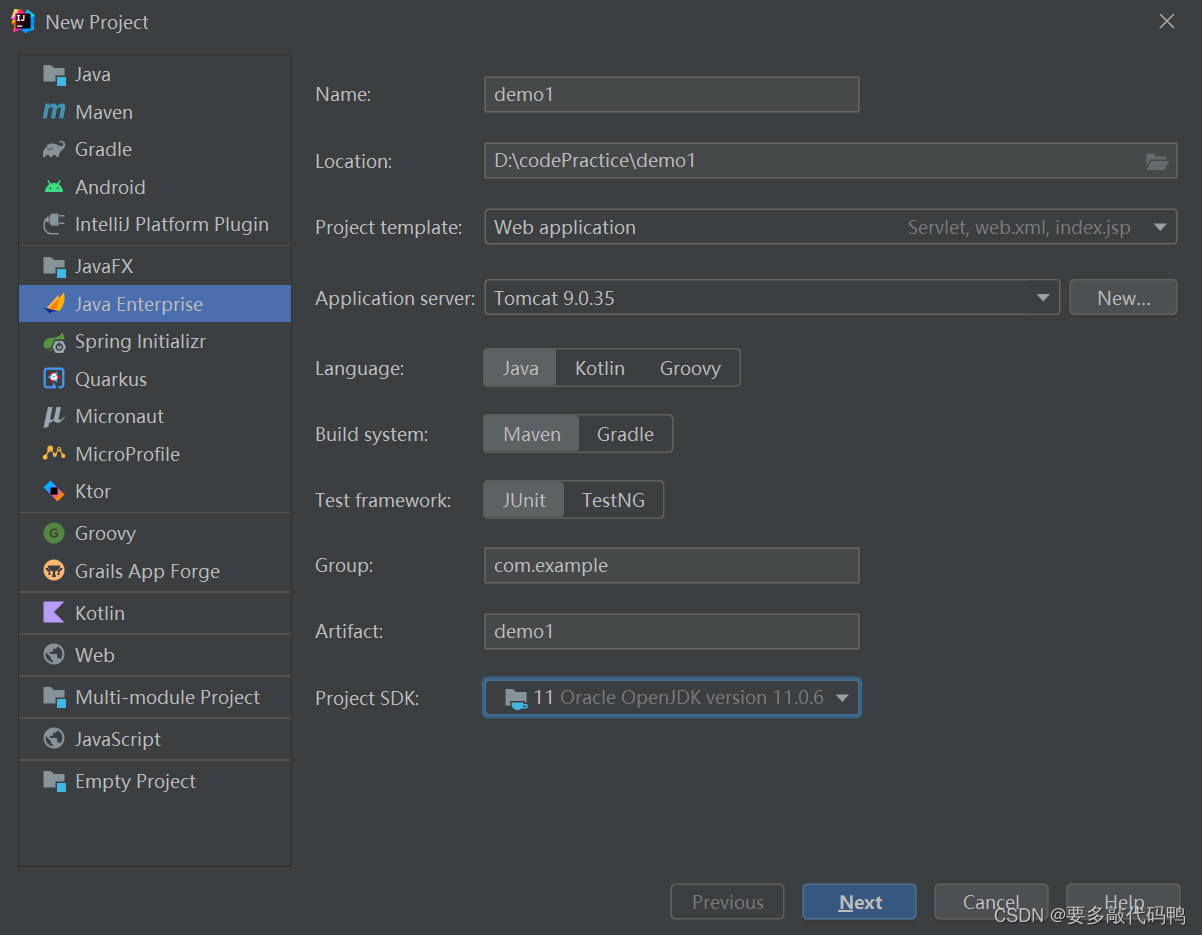Expand the Application server dropdown arrow

[1043, 298]
